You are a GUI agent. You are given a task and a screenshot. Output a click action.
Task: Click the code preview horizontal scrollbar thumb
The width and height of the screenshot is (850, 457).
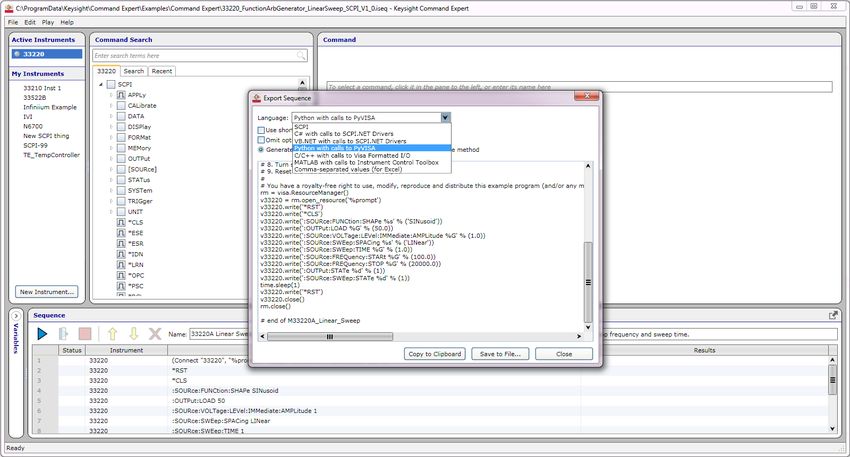330,337
